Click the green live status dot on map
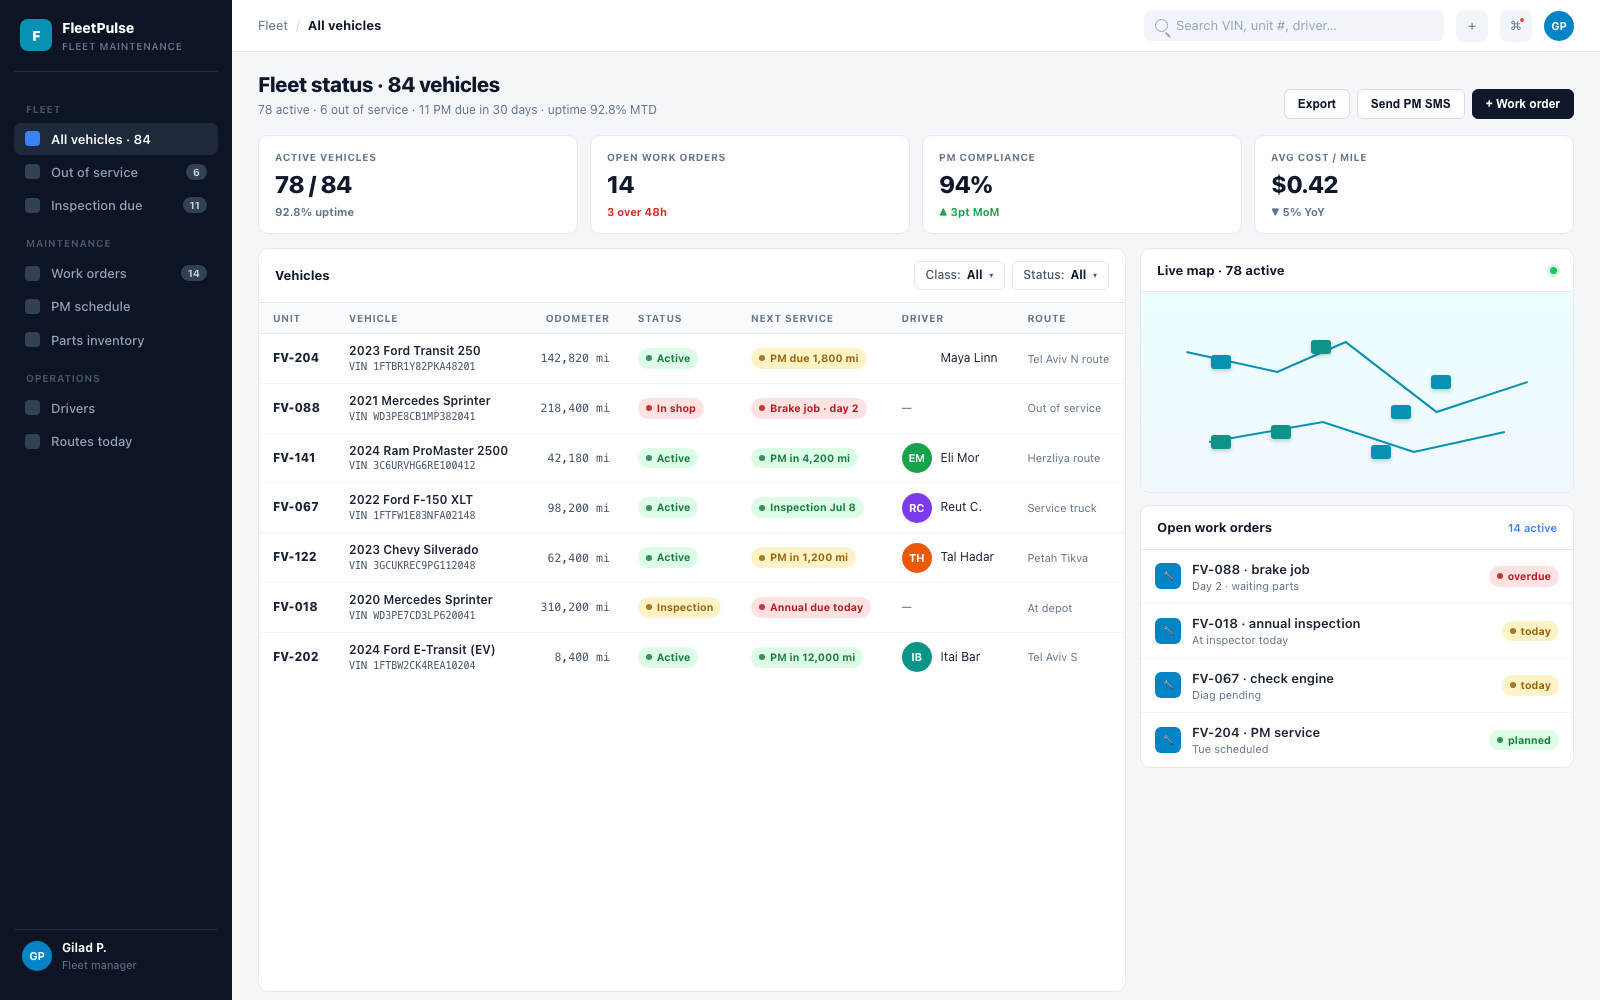Viewport: 1600px width, 1000px height. click(1553, 270)
